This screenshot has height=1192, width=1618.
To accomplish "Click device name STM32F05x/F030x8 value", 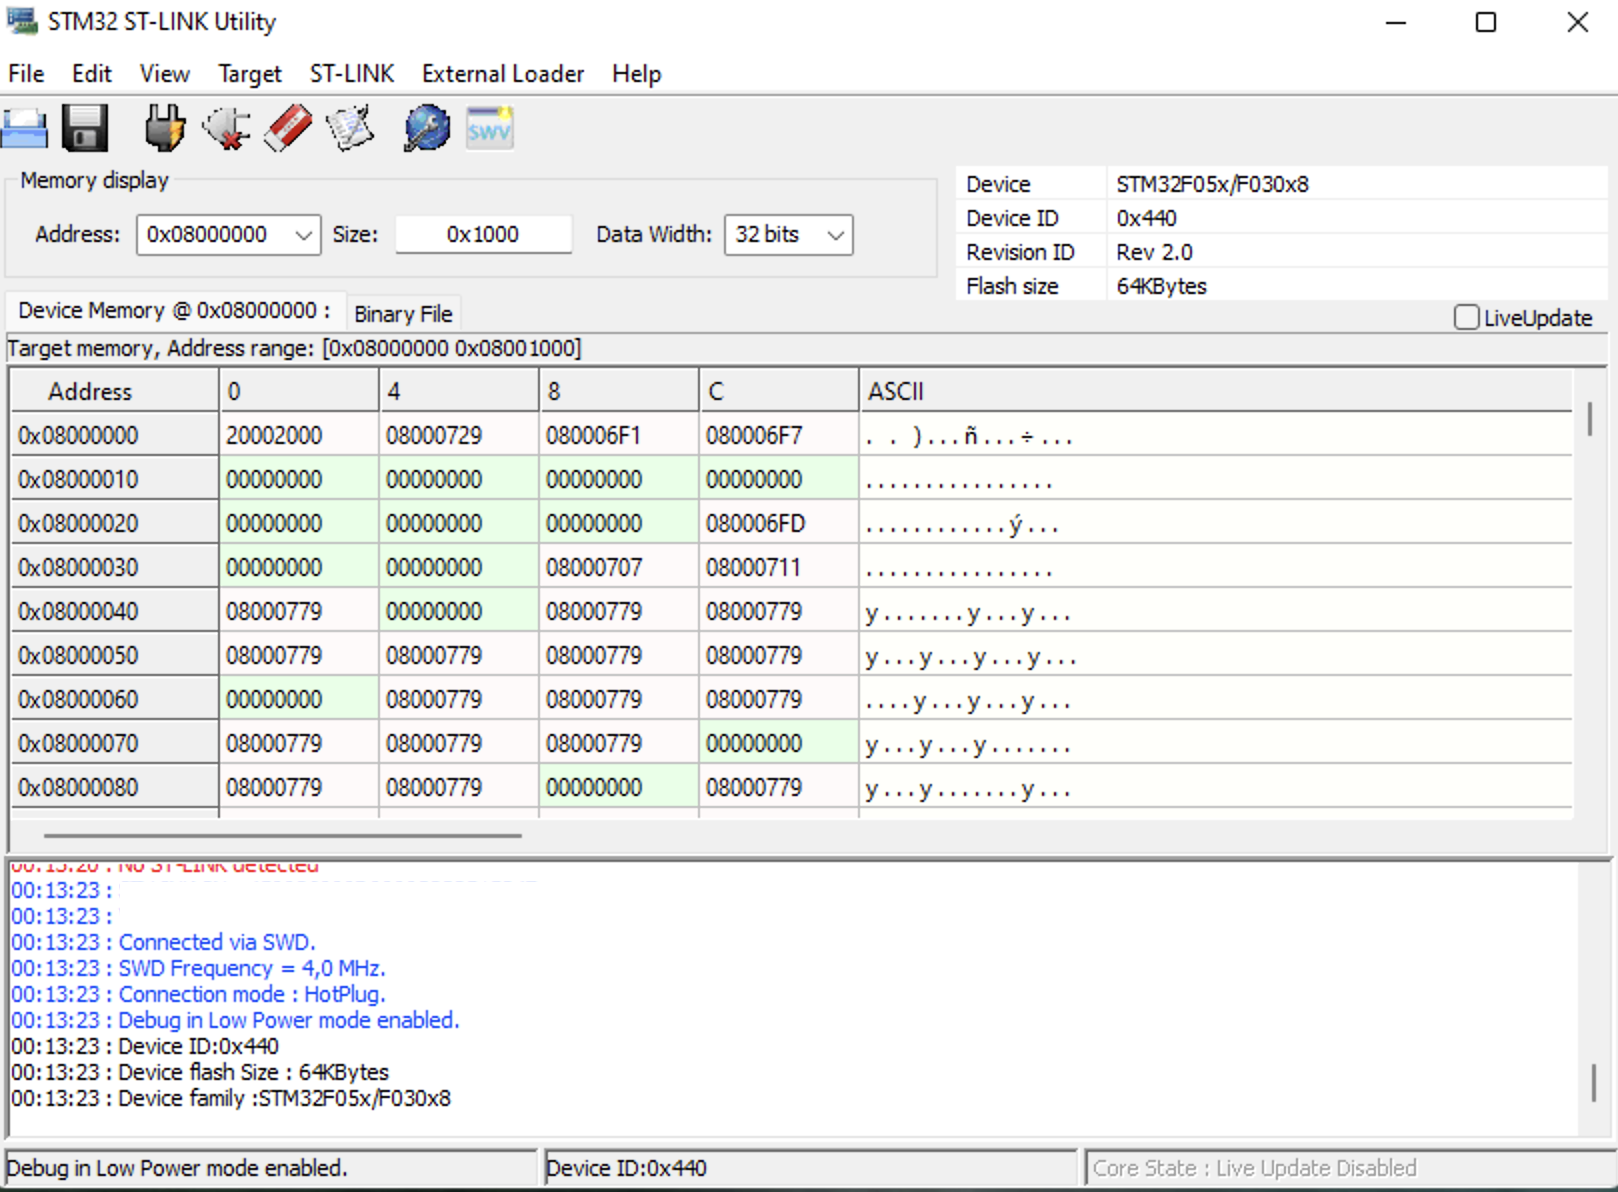I will 1212,184.
